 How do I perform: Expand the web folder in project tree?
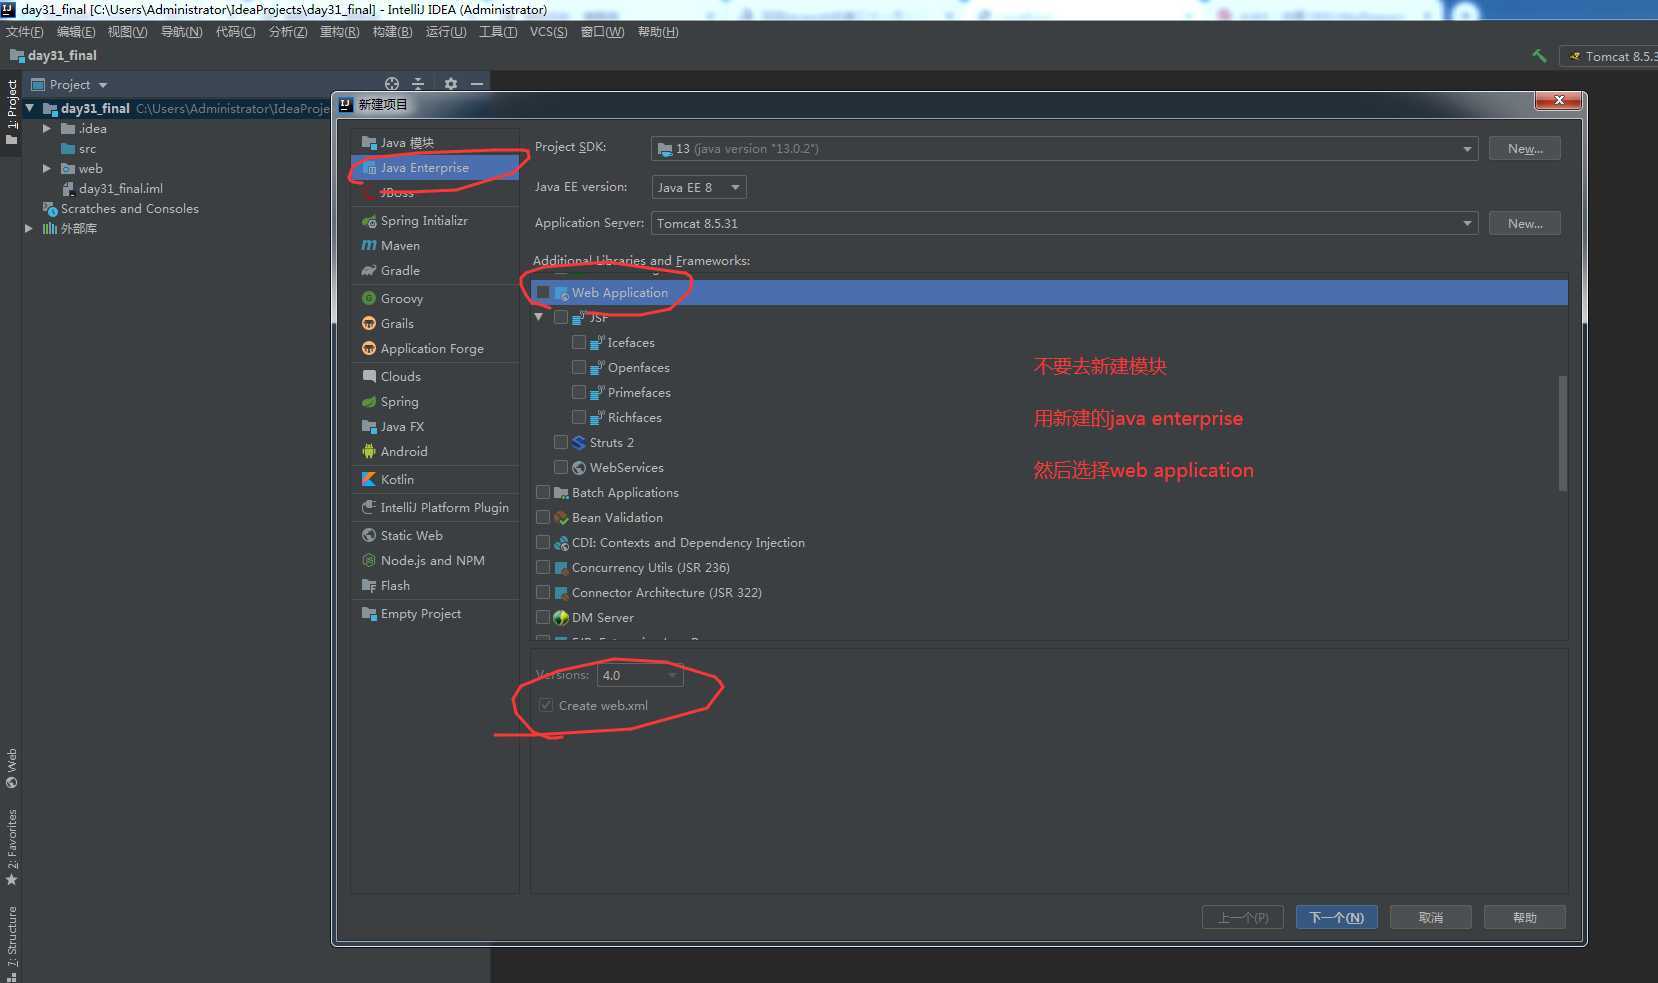pos(46,168)
